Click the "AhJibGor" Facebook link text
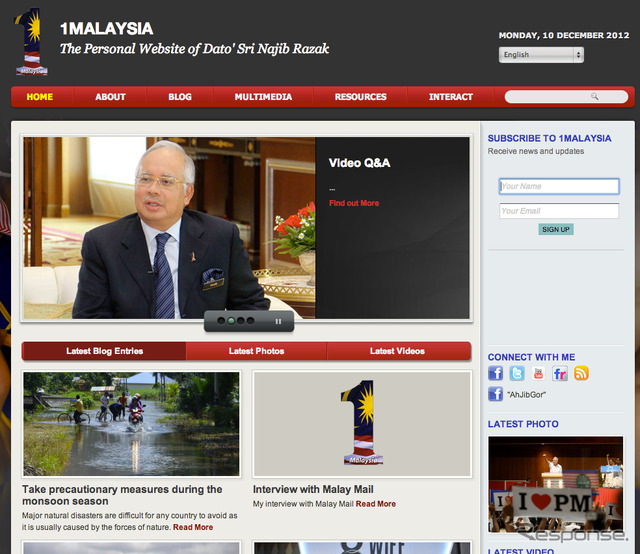Image resolution: width=640 pixels, height=554 pixels. pyautogui.click(x=526, y=395)
